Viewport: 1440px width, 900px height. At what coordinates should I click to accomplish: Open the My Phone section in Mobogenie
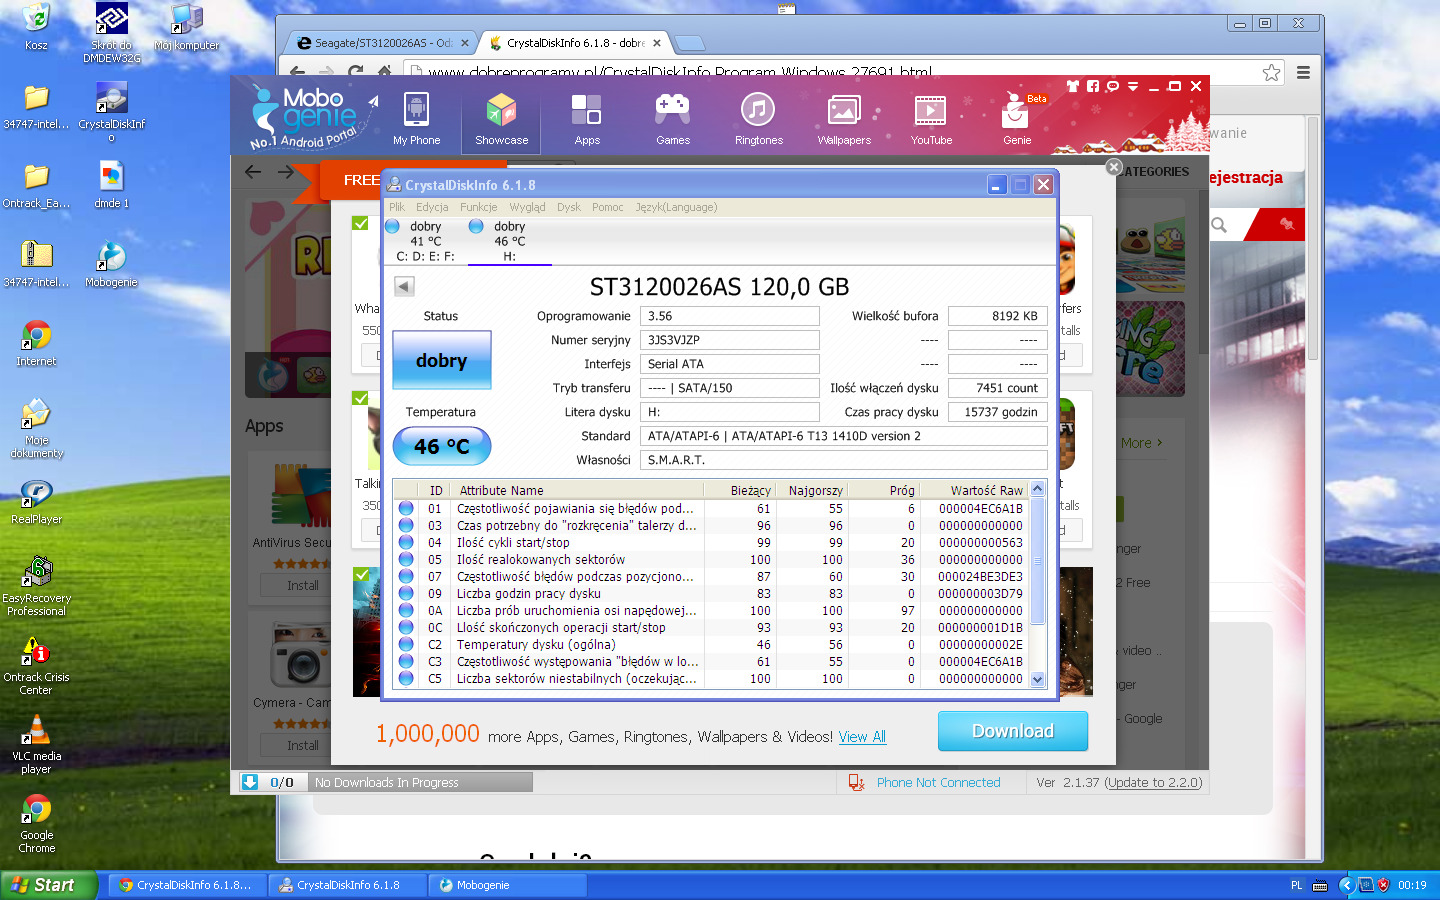(x=416, y=120)
